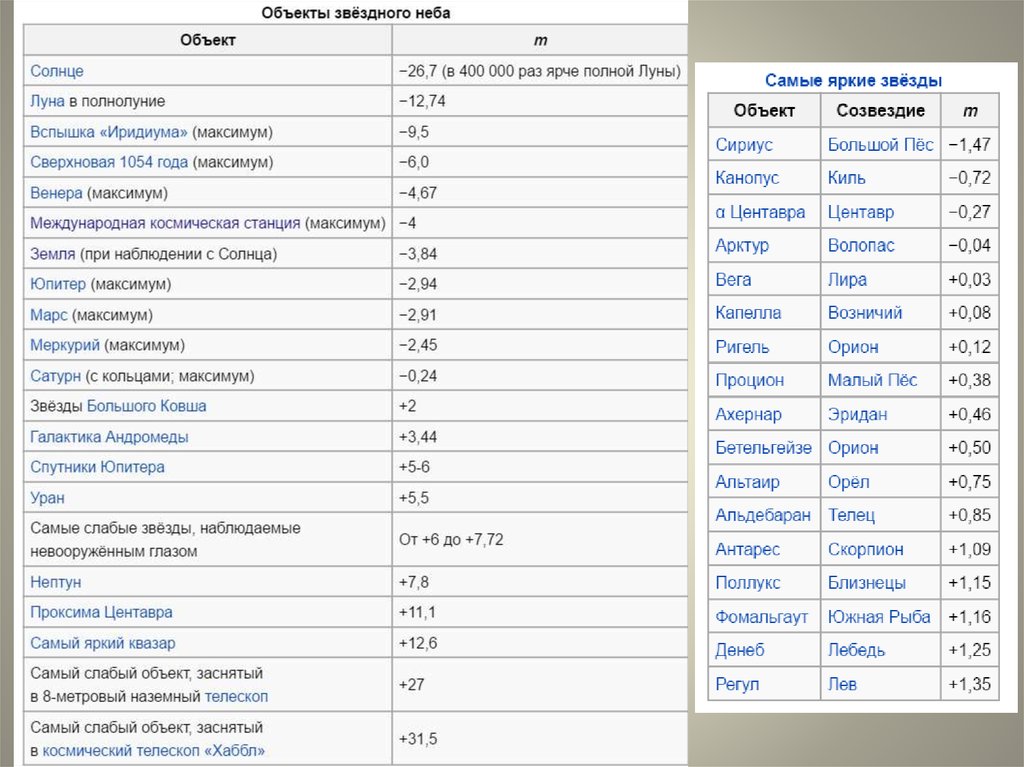The image size is (1024, 767).
Task: Open the Киль constellation link
Action: click(x=846, y=178)
